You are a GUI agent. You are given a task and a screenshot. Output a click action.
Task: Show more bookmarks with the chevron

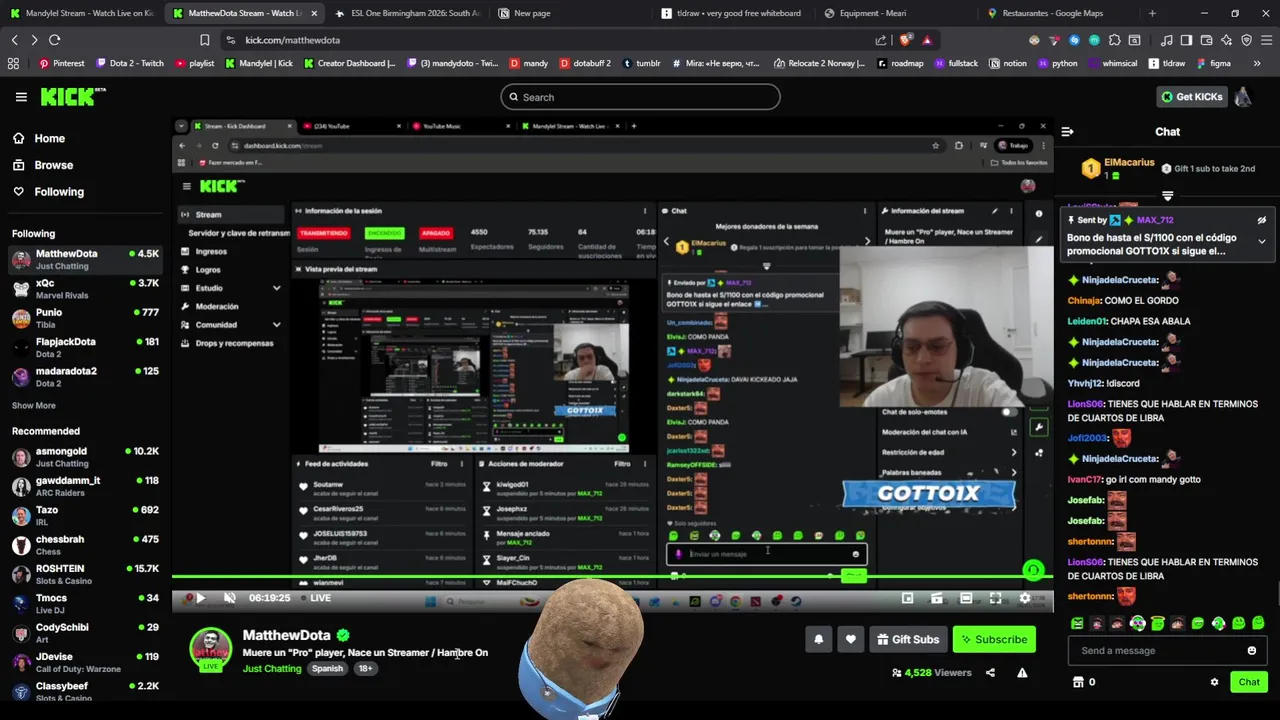pyautogui.click(x=1256, y=63)
